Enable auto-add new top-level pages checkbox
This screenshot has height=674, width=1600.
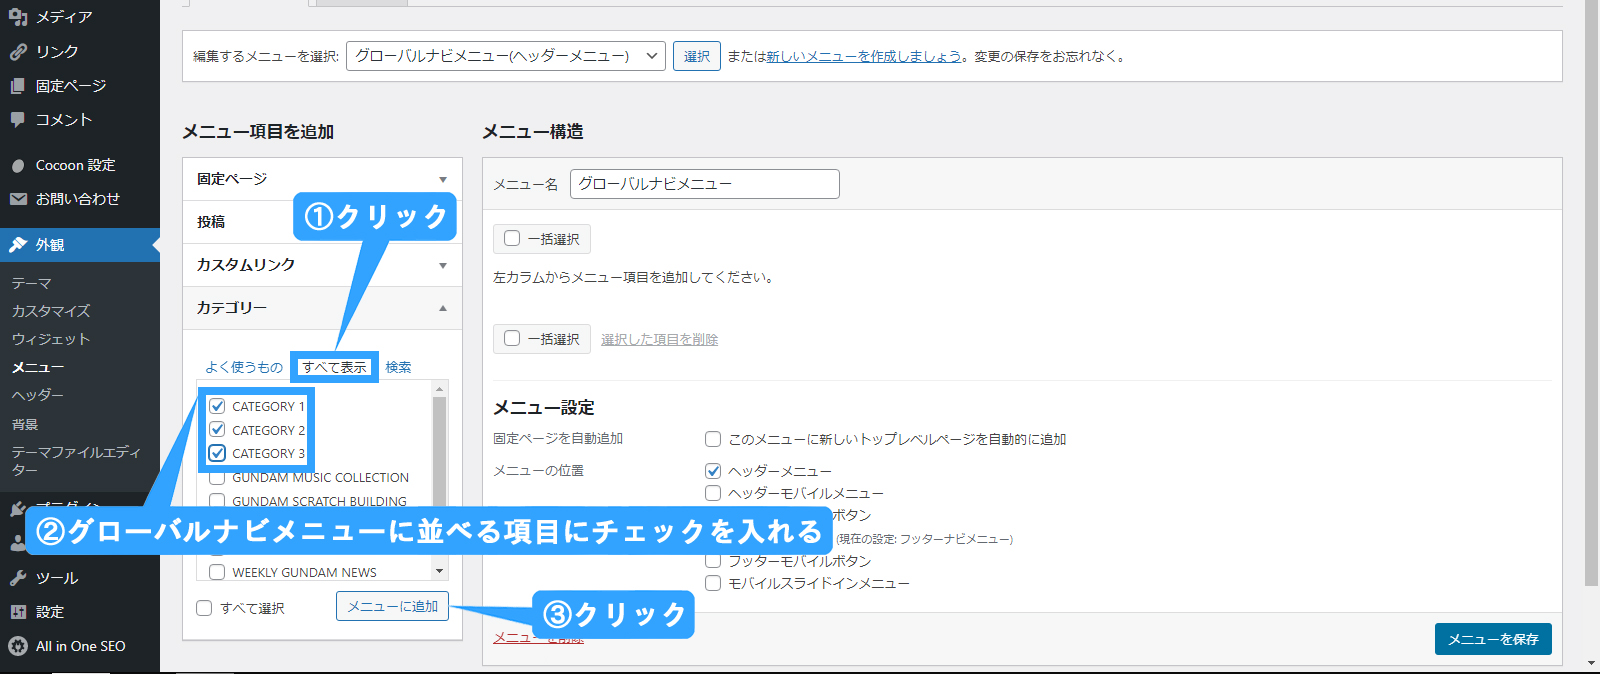pos(713,439)
